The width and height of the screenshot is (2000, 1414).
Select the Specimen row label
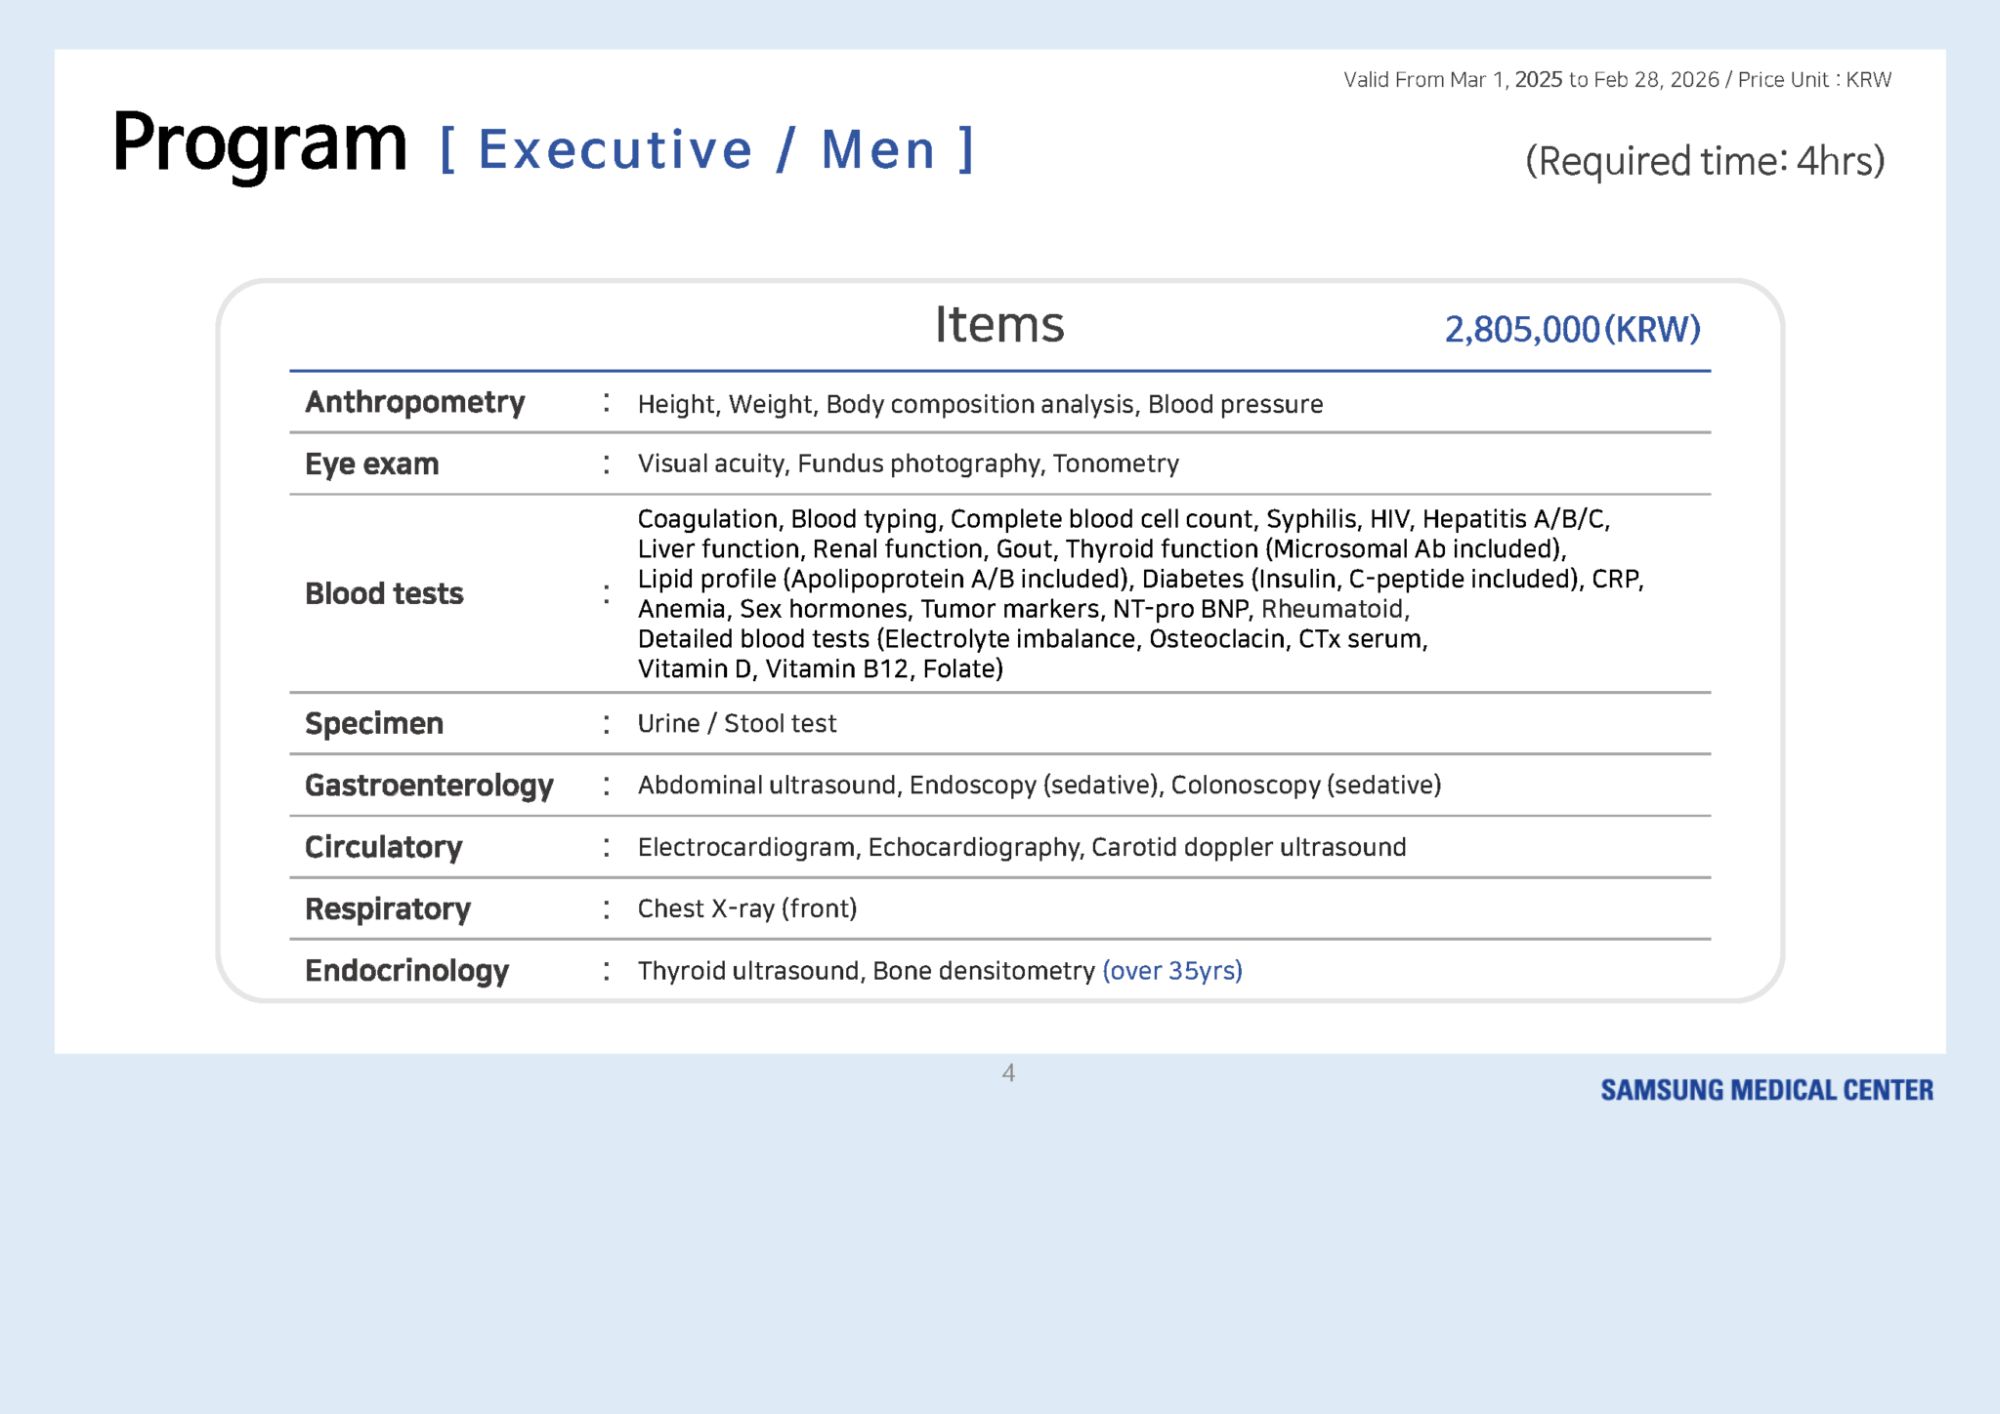tap(373, 723)
